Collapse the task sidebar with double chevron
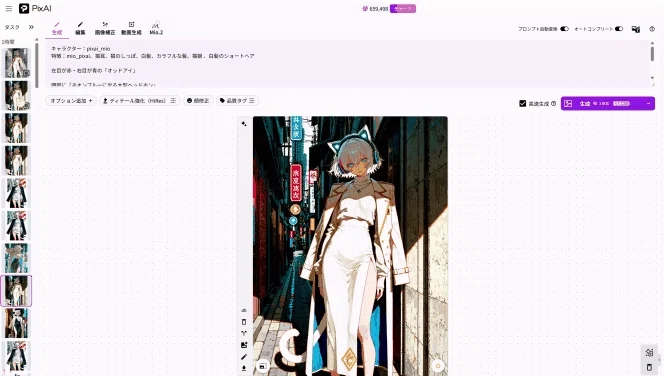664x376 pixels. (x=31, y=27)
